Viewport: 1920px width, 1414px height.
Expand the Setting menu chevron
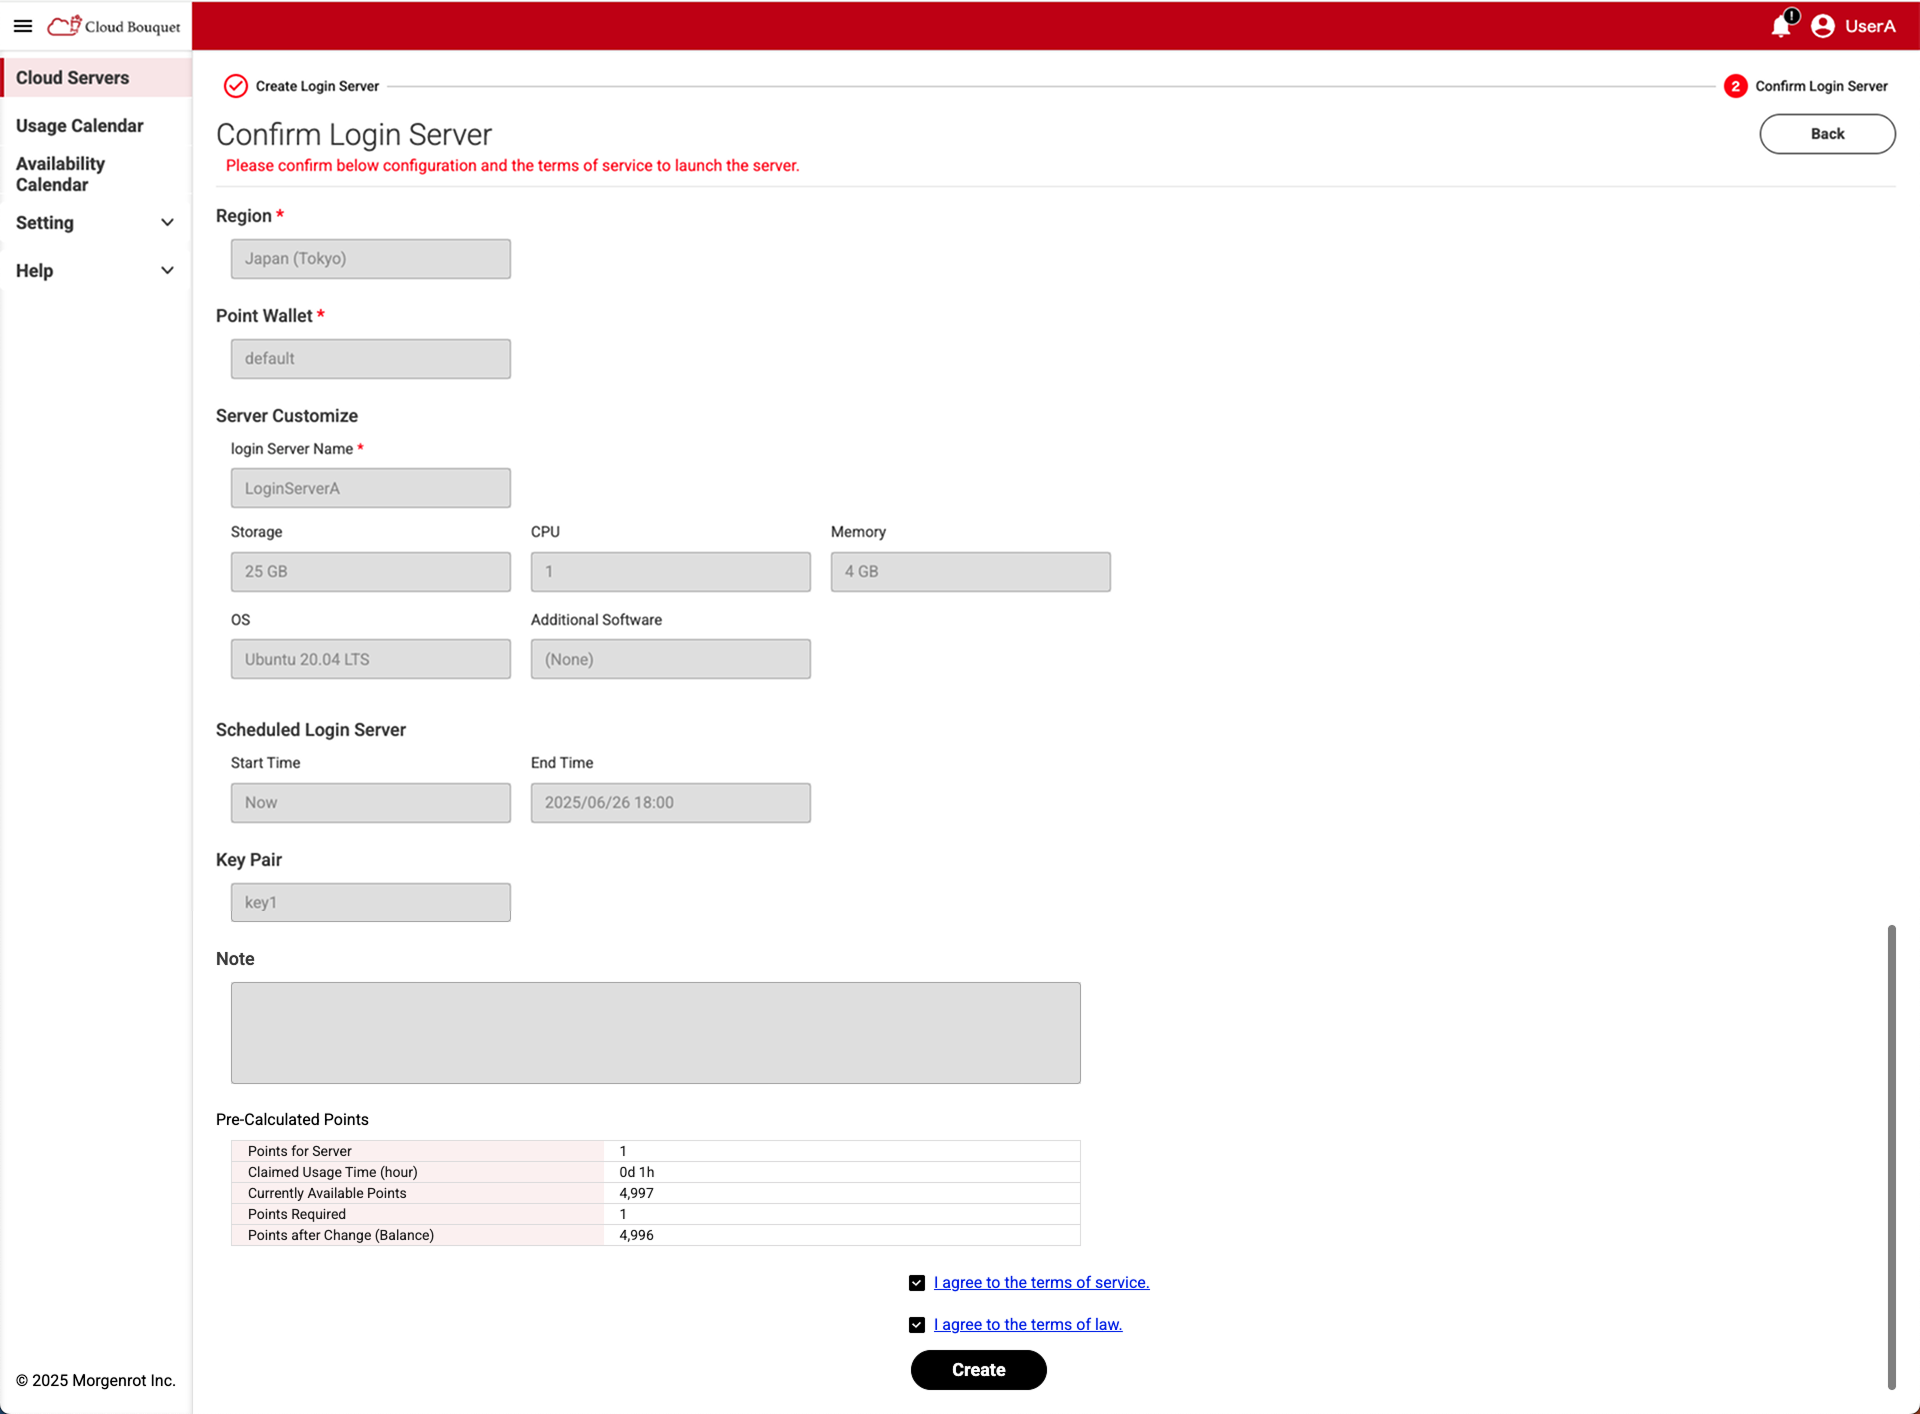[x=167, y=223]
